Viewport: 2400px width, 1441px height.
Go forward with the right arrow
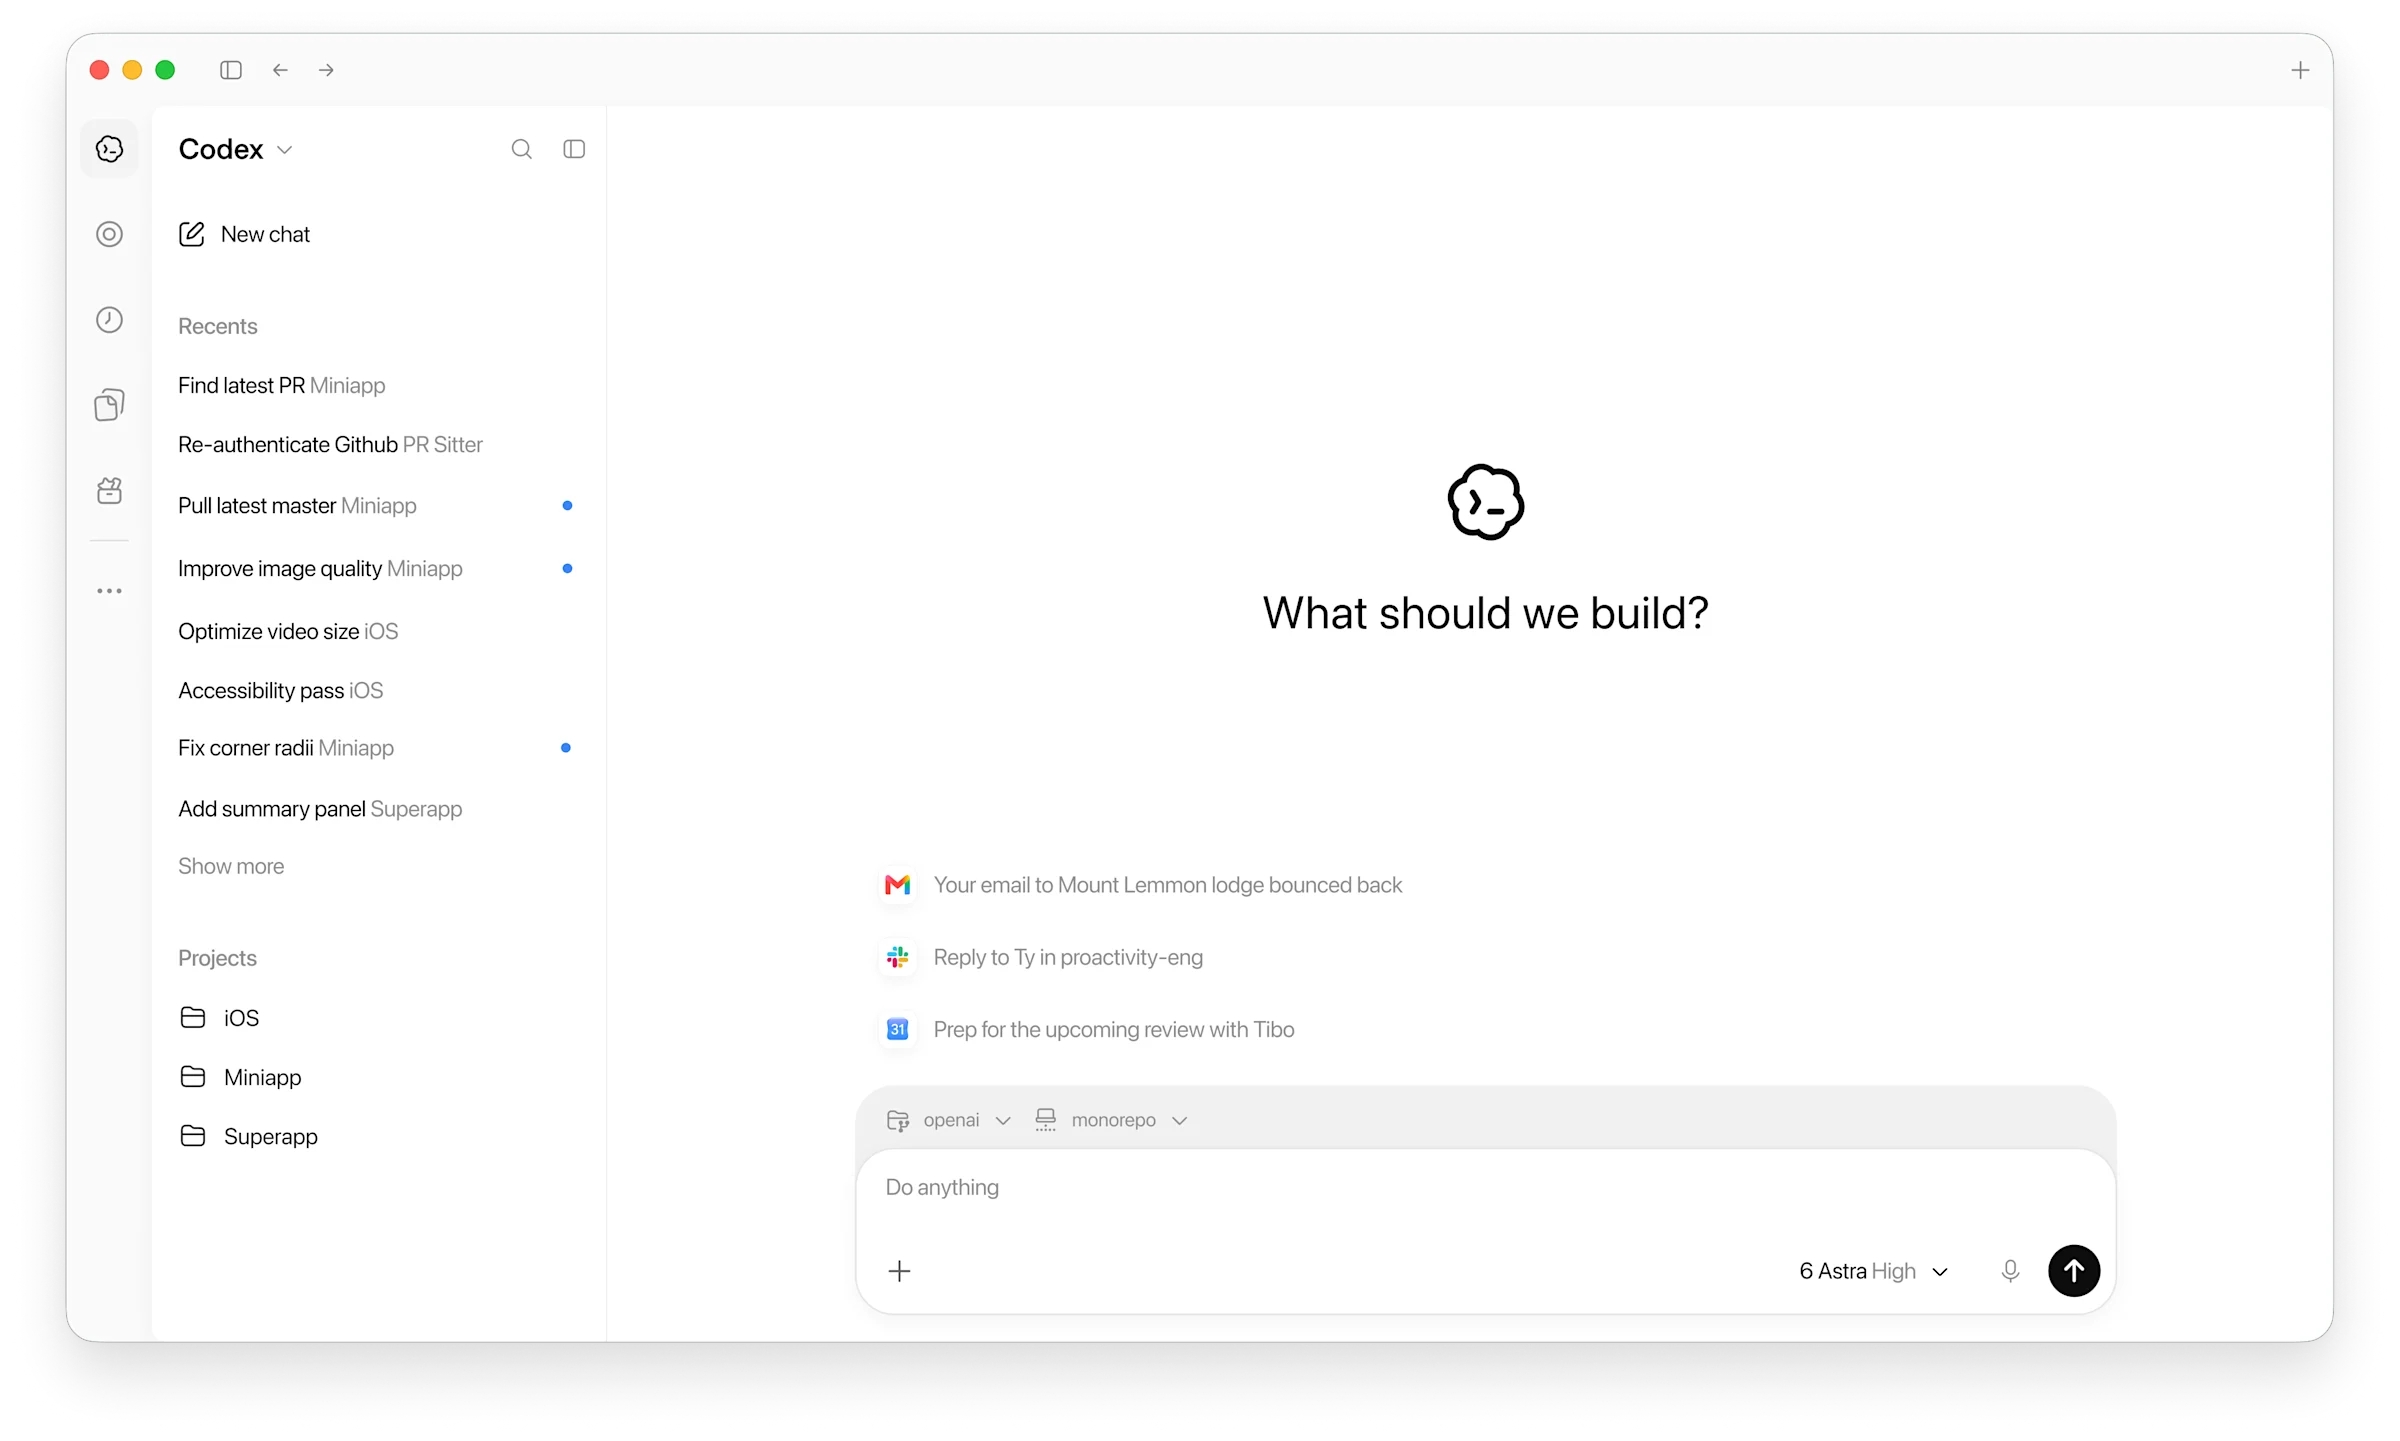coord(326,70)
